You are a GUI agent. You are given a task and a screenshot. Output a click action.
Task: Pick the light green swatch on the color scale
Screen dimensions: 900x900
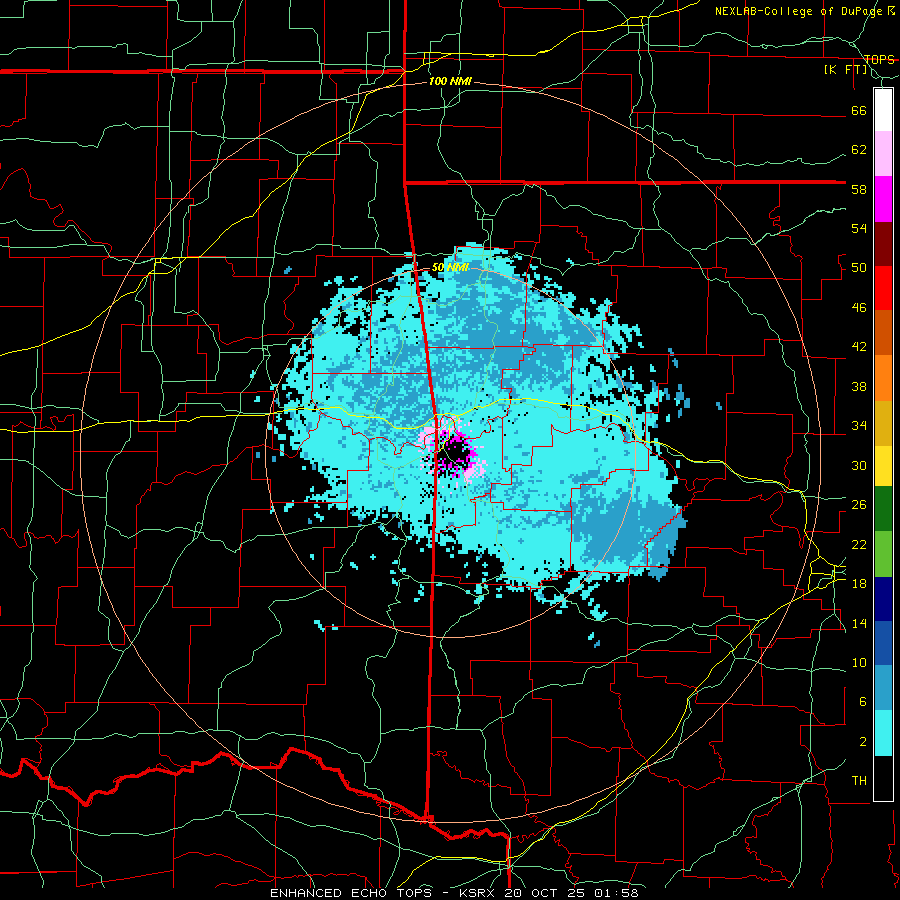click(883, 554)
